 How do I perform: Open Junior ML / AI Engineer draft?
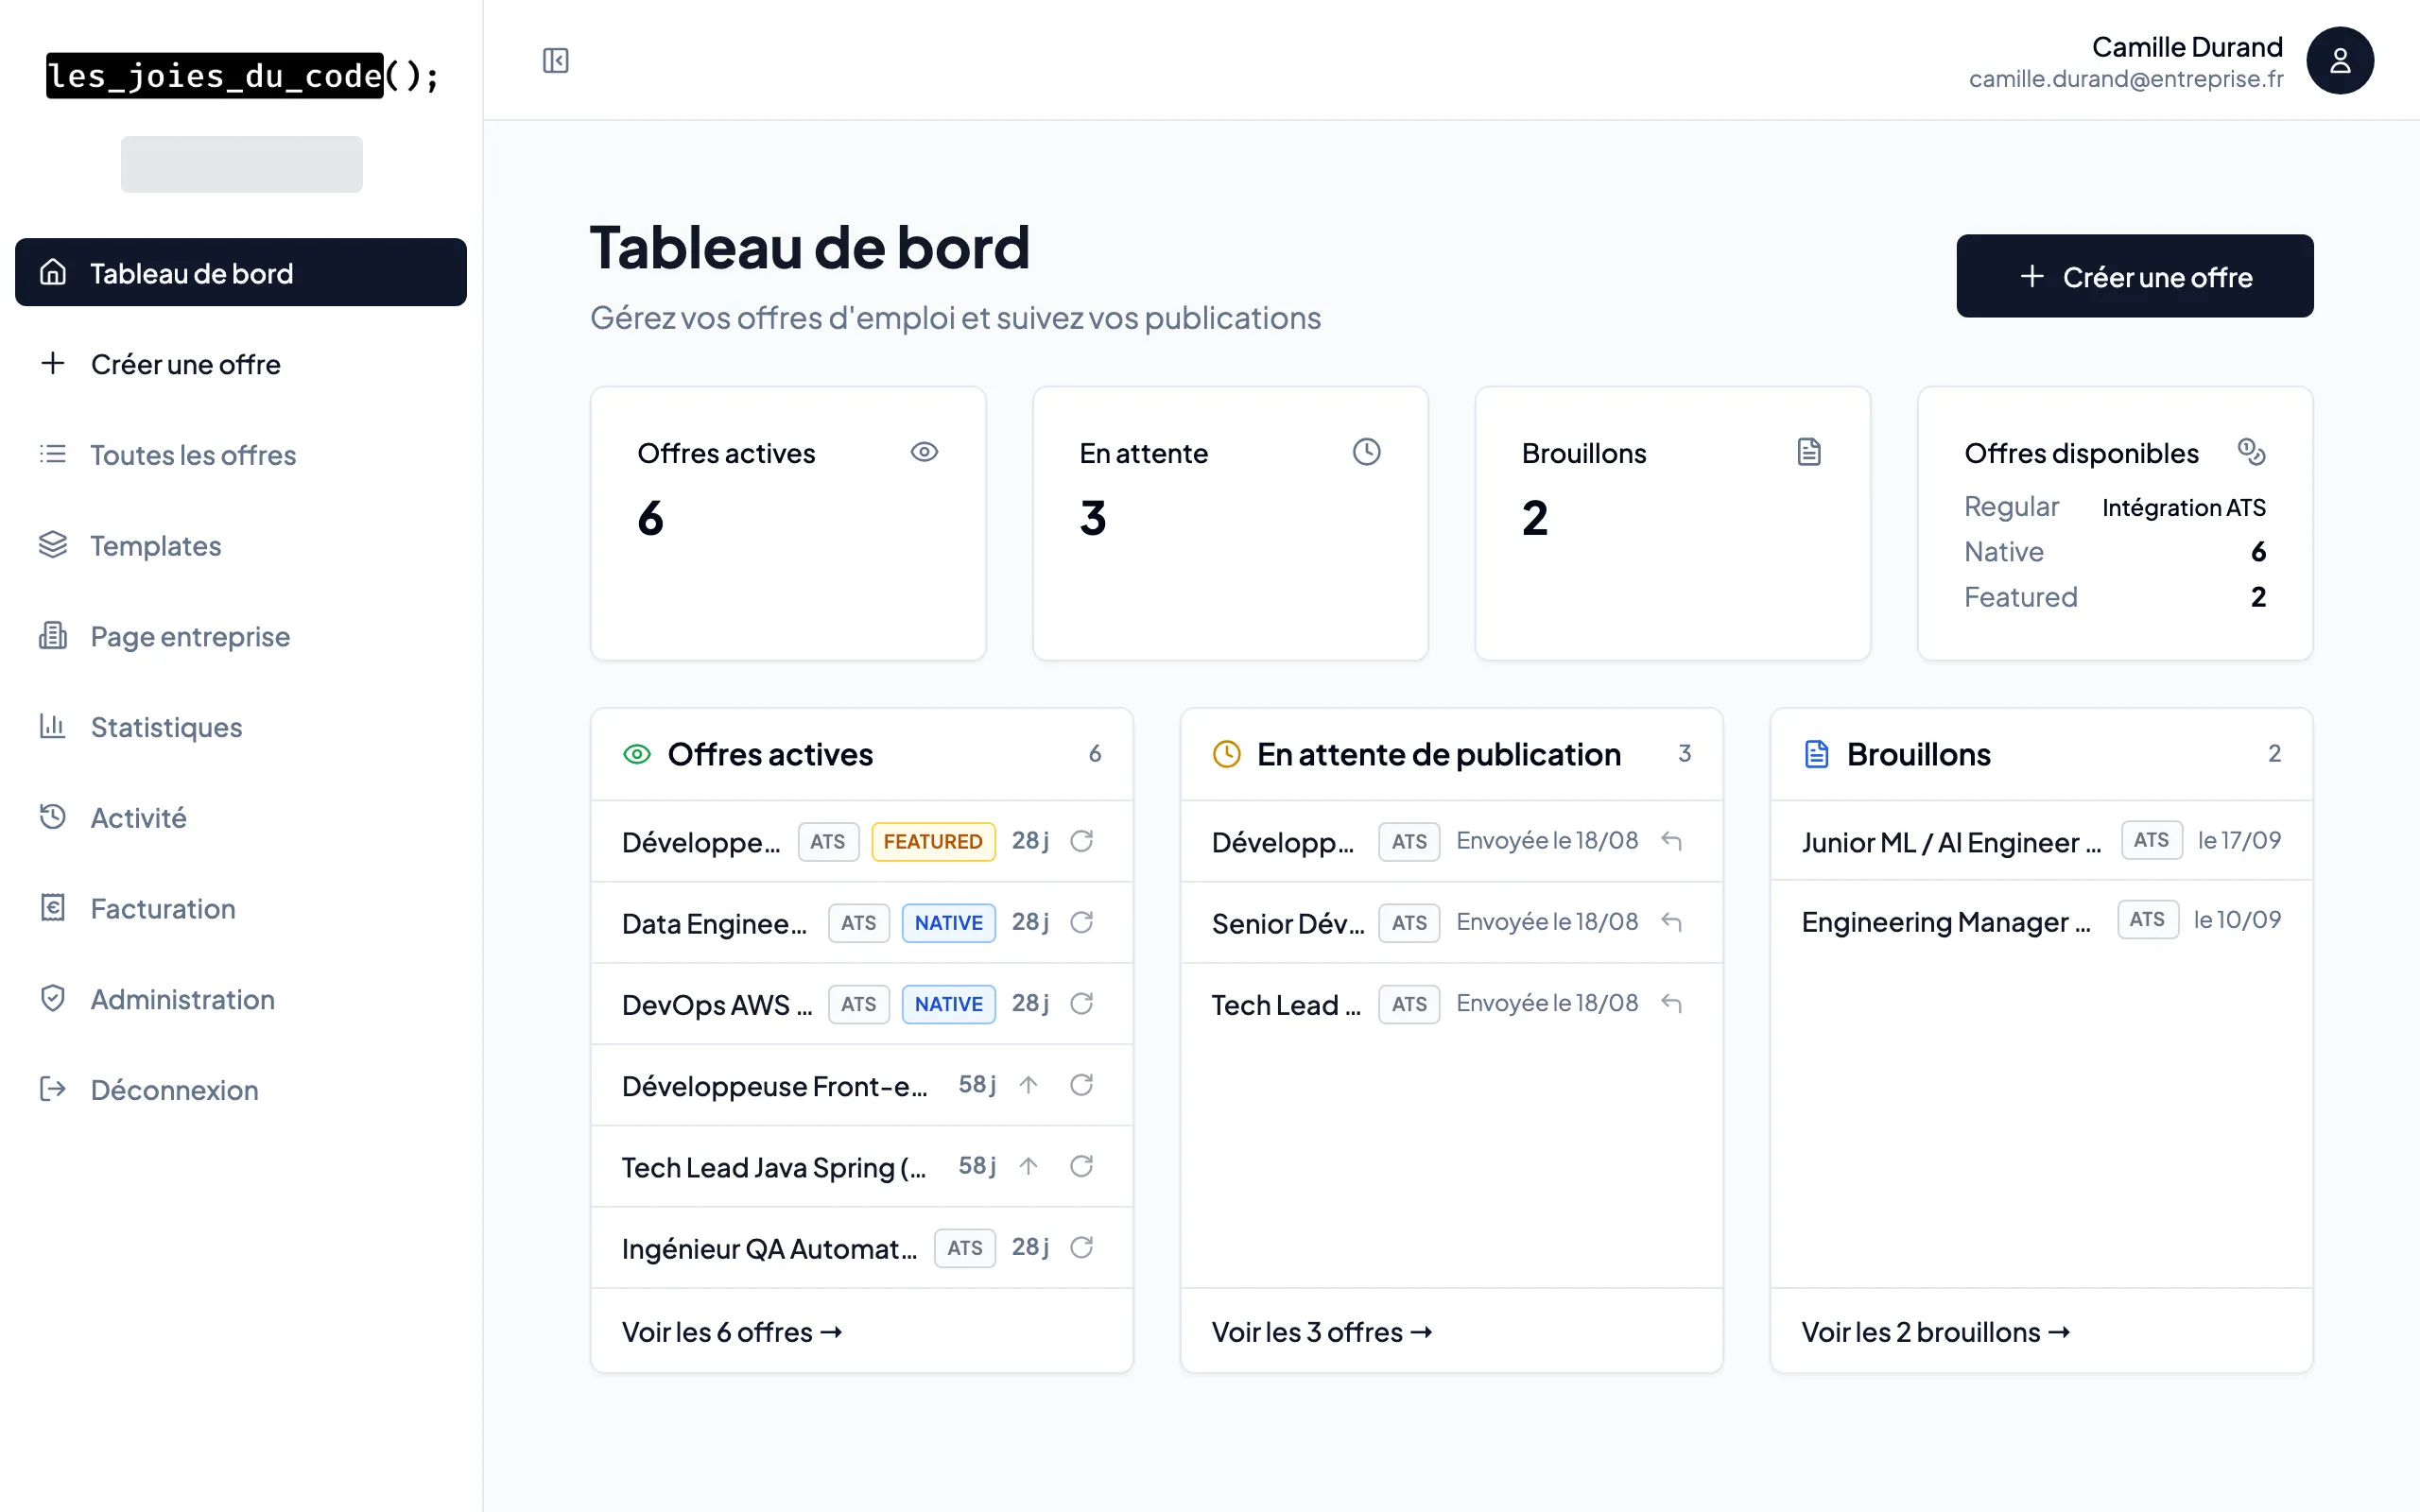coord(1951,842)
